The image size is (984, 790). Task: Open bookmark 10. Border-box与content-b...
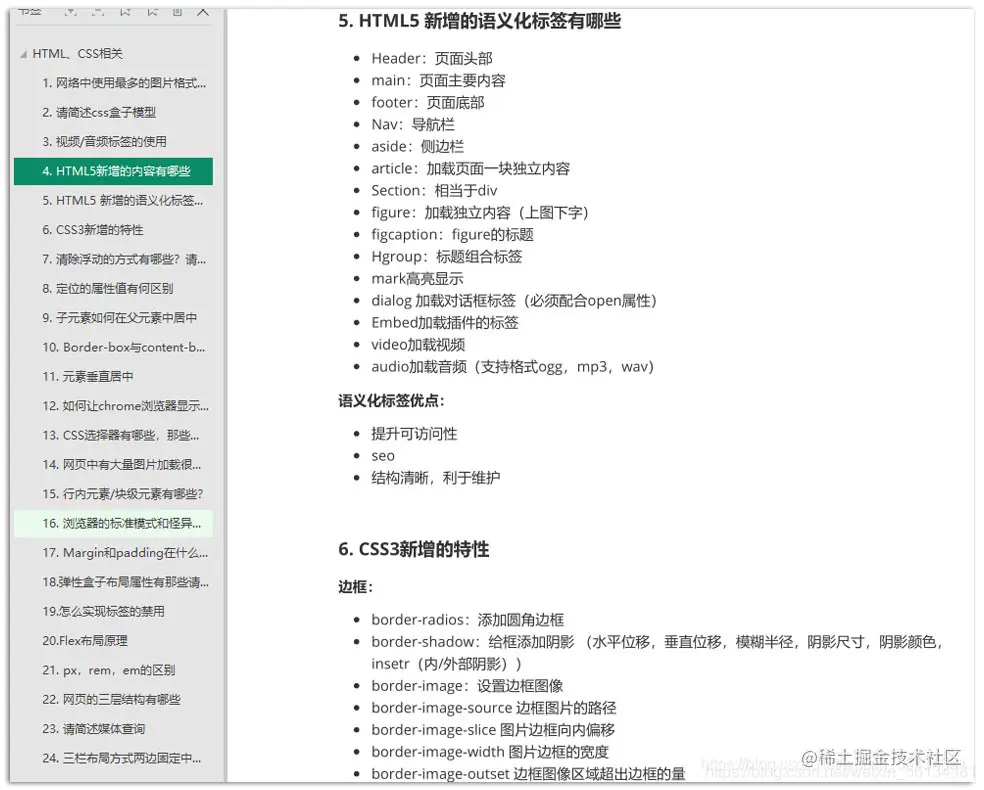124,347
